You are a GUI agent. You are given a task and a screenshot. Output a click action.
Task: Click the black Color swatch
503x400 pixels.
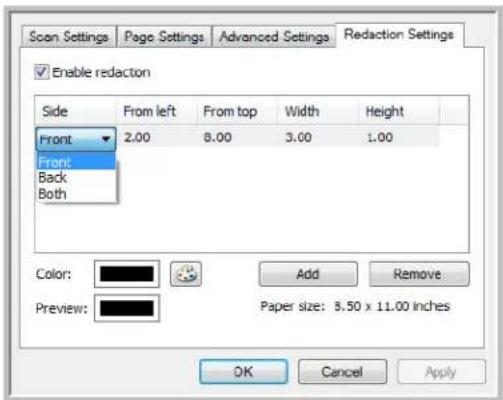127,274
